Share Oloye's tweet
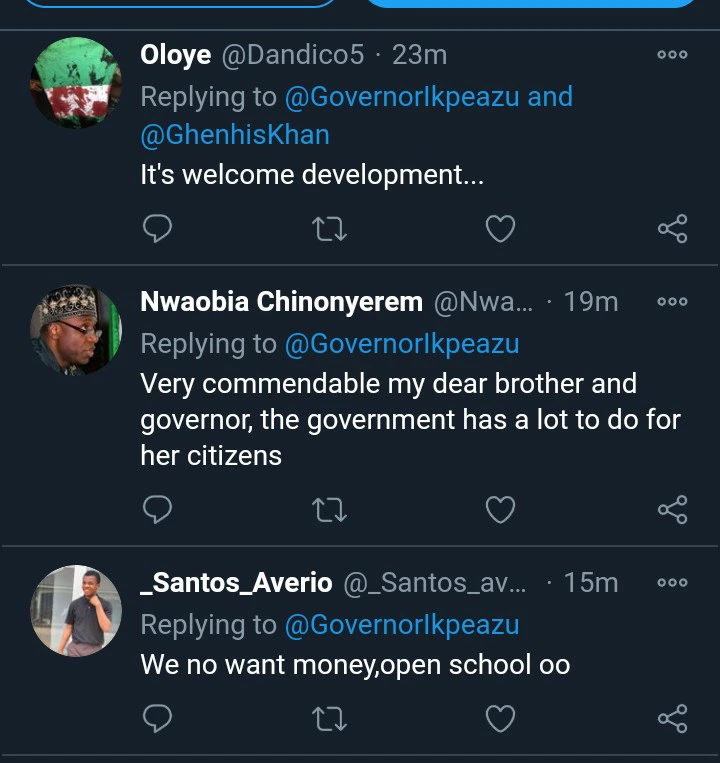Screen dimensions: 720x763 [672, 230]
